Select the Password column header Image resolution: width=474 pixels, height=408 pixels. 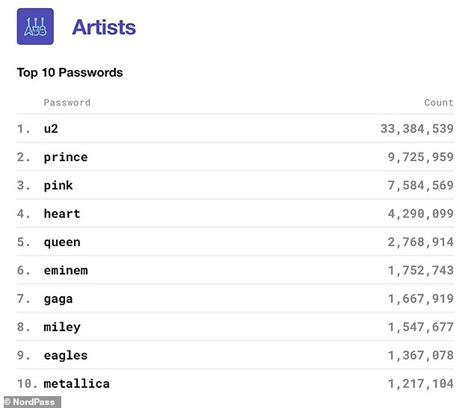[67, 102]
